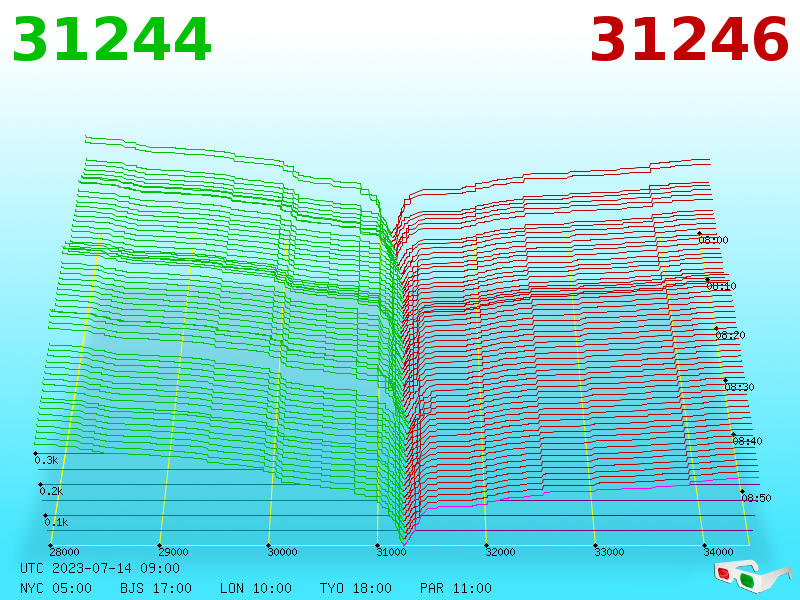
Task: Click the 32000 price axis label
Action: point(501,552)
